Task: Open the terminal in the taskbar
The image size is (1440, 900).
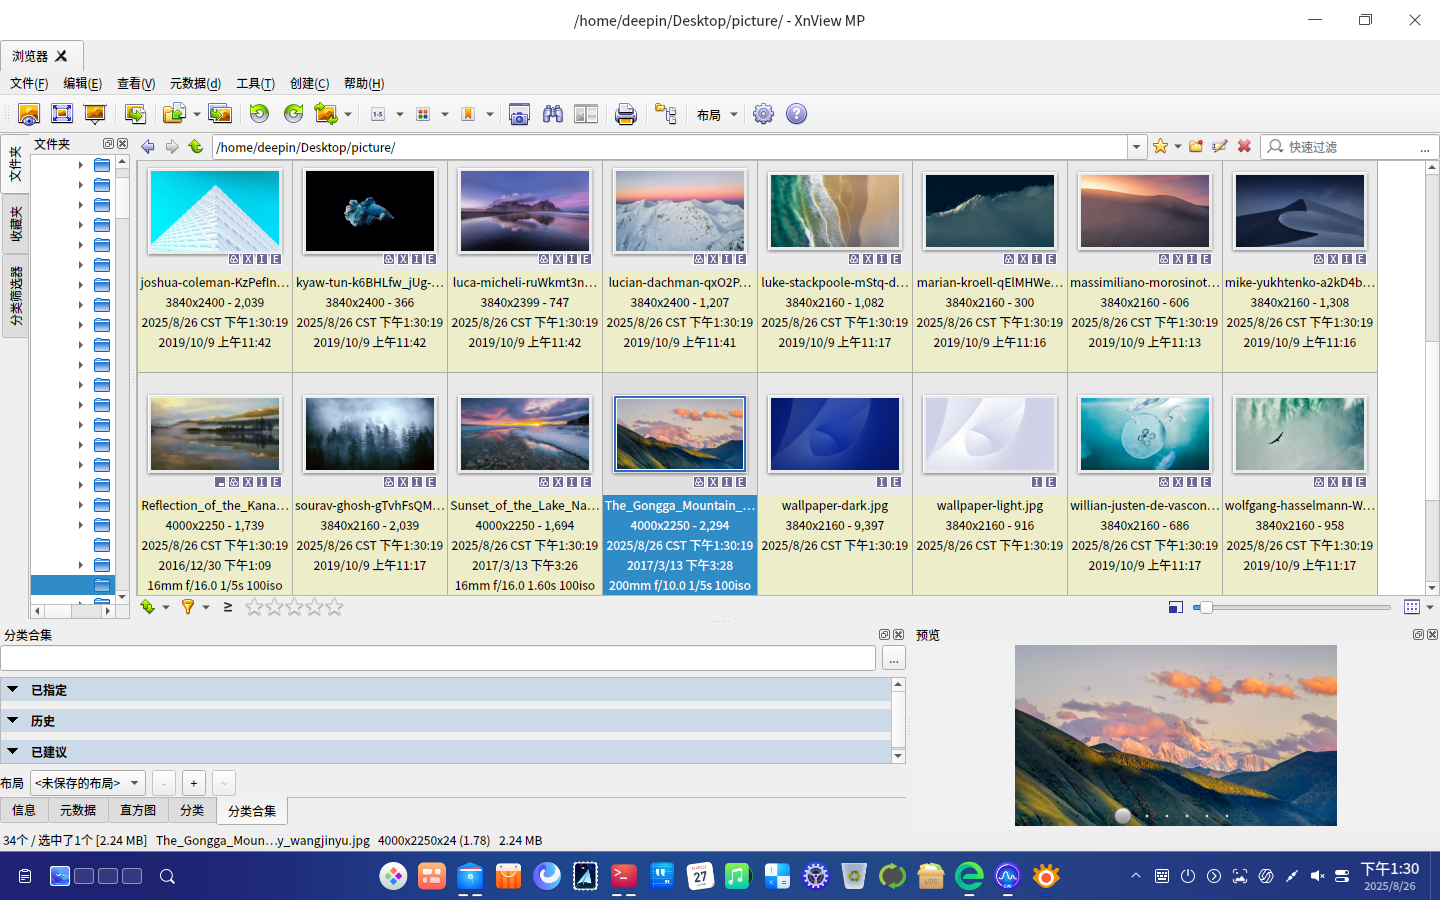Action: point(624,877)
